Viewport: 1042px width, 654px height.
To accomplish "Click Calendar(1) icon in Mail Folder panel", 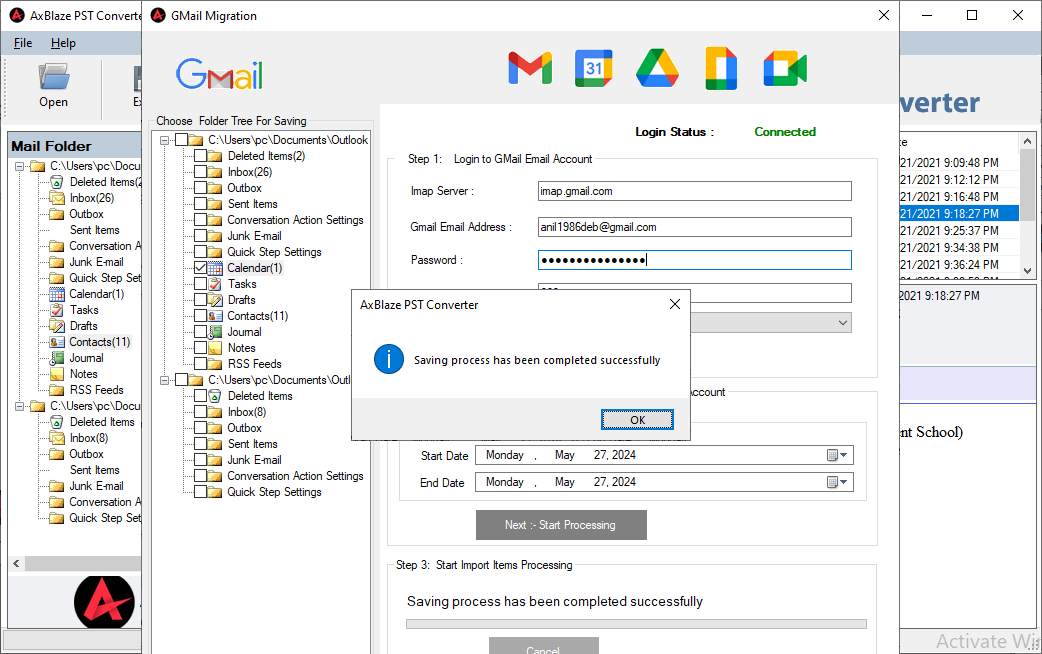I will tap(57, 294).
